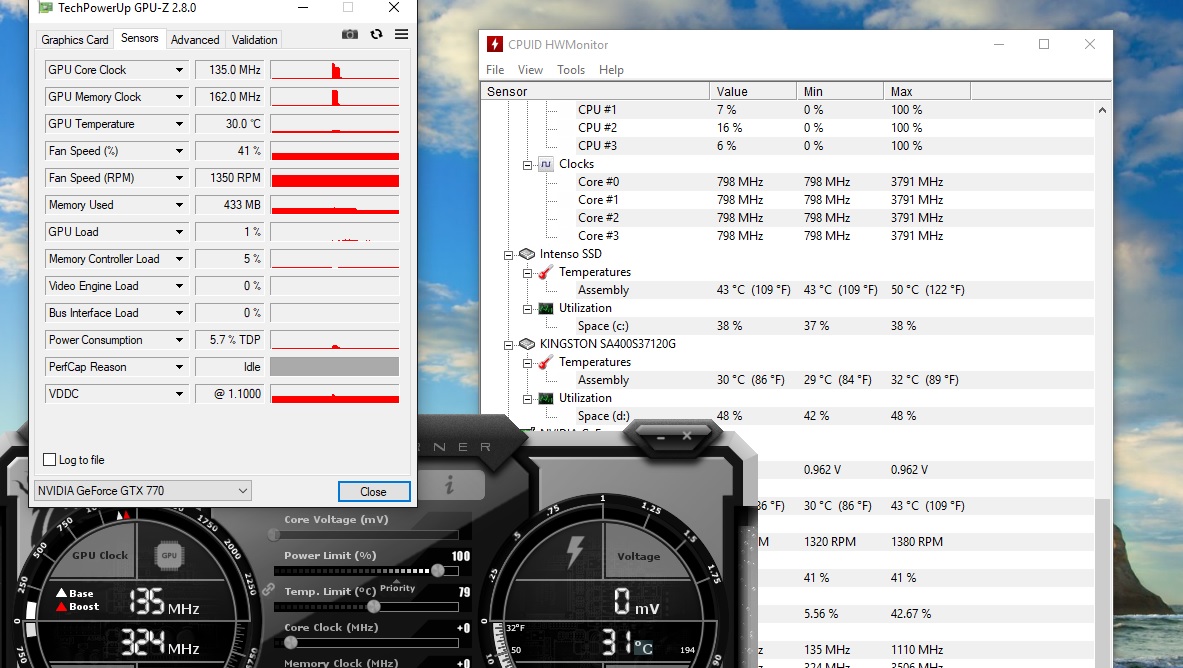This screenshot has height=668, width=1183.
Task: Open GPU Load sensor dropdown
Action: pyautogui.click(x=180, y=232)
